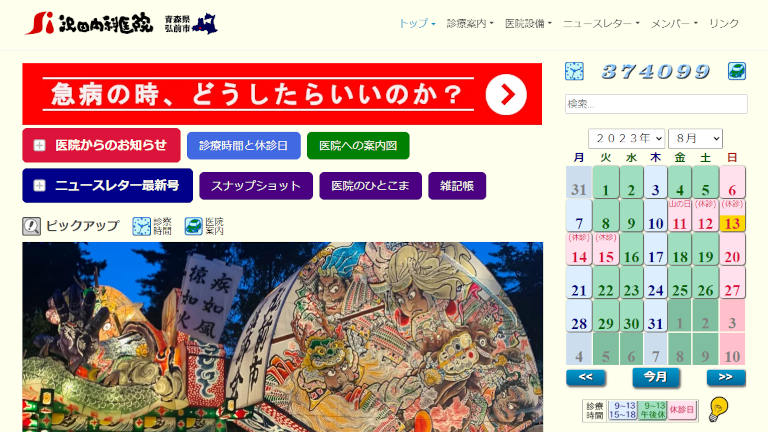
Task: Click the 急病の時、どうしたらいいのか？ banner
Action: (282, 94)
